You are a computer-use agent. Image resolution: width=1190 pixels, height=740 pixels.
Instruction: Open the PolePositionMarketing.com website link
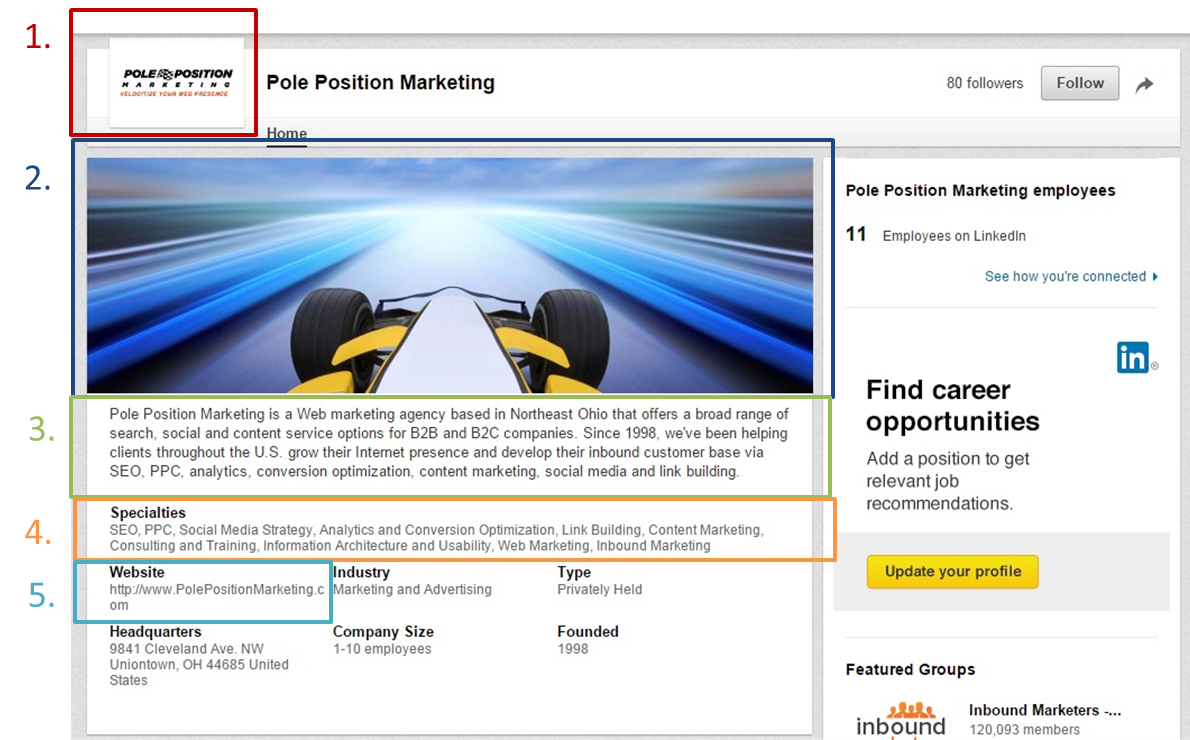tap(216, 597)
